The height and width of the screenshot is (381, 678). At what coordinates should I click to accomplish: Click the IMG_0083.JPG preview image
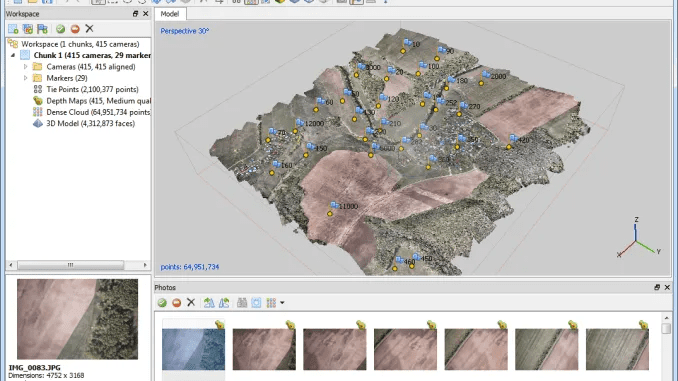pyautogui.click(x=77, y=319)
